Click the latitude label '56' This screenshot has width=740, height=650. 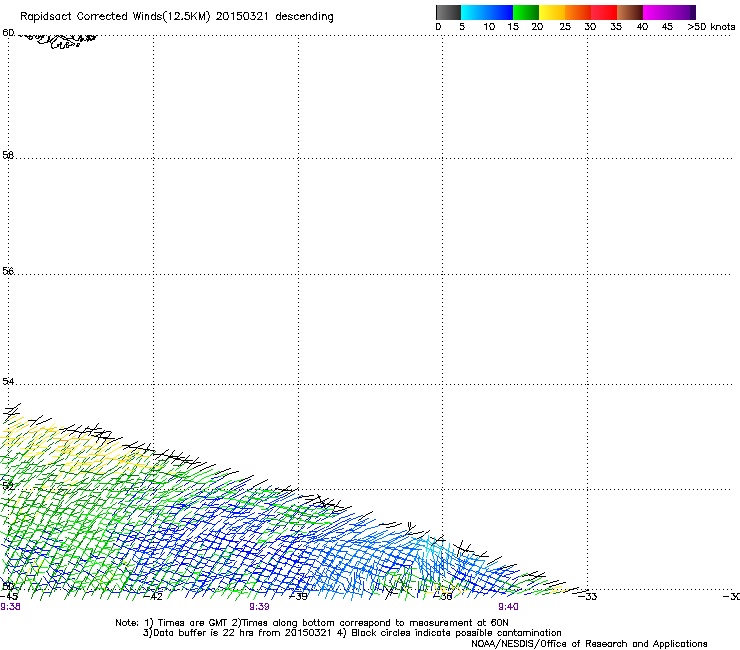click(x=8, y=271)
